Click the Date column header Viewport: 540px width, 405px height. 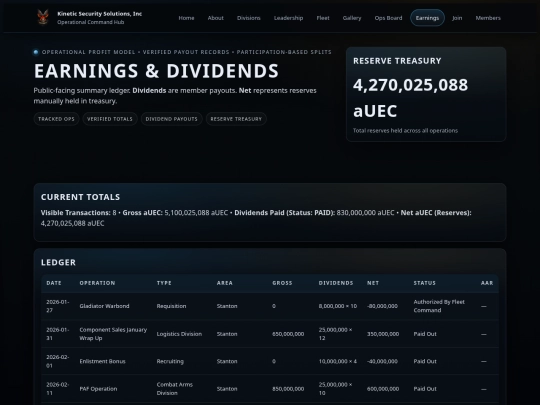(54, 283)
